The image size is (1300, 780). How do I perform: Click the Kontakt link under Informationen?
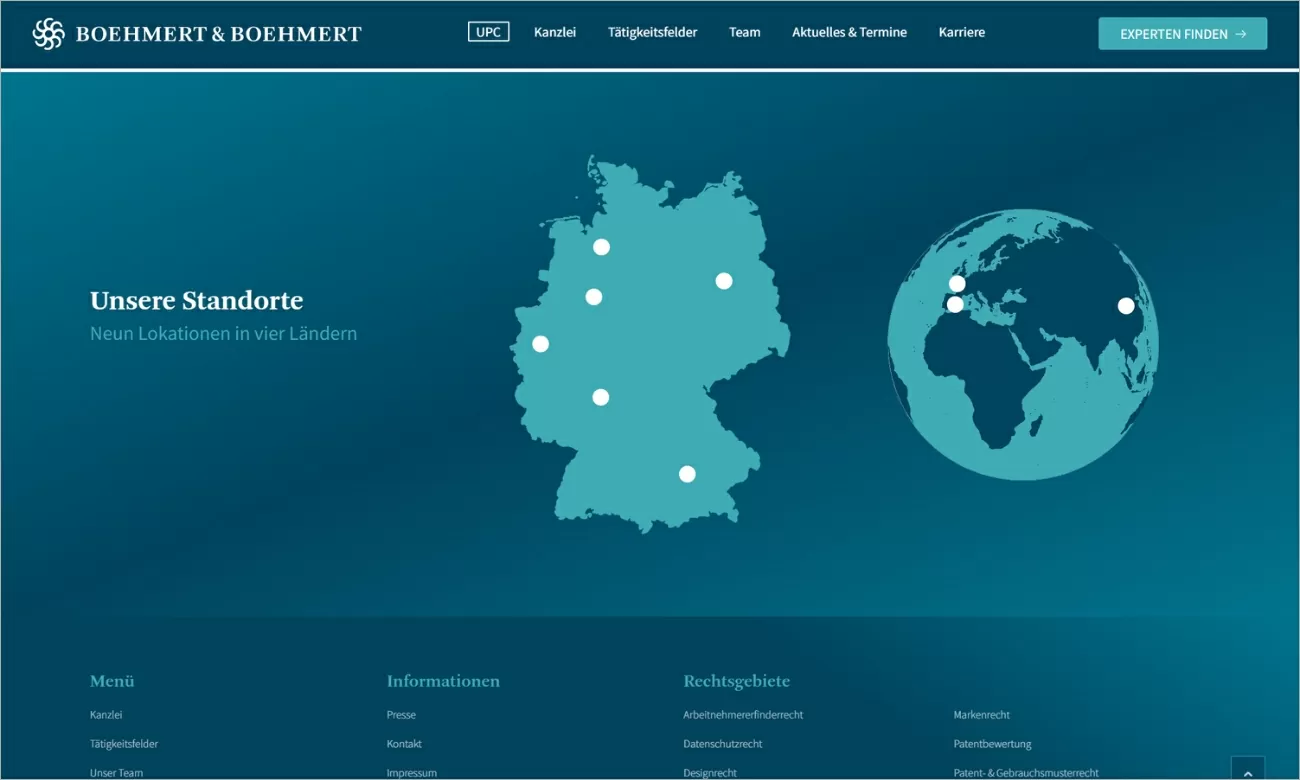pyautogui.click(x=404, y=743)
